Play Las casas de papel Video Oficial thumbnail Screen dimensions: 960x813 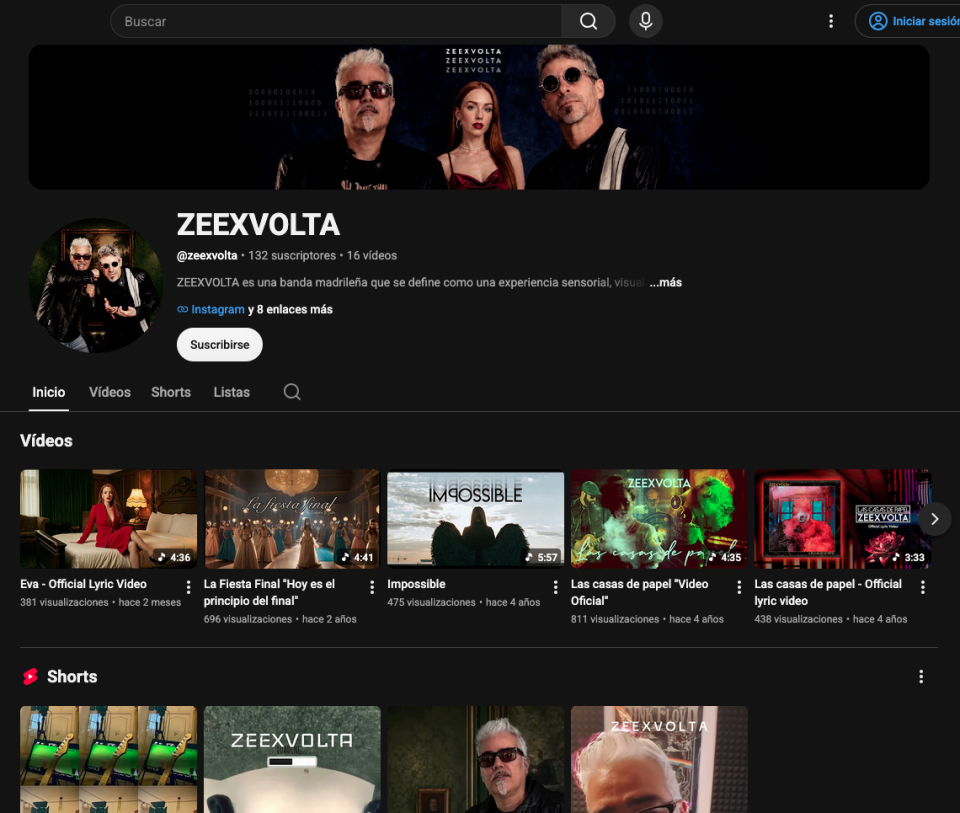pos(659,519)
